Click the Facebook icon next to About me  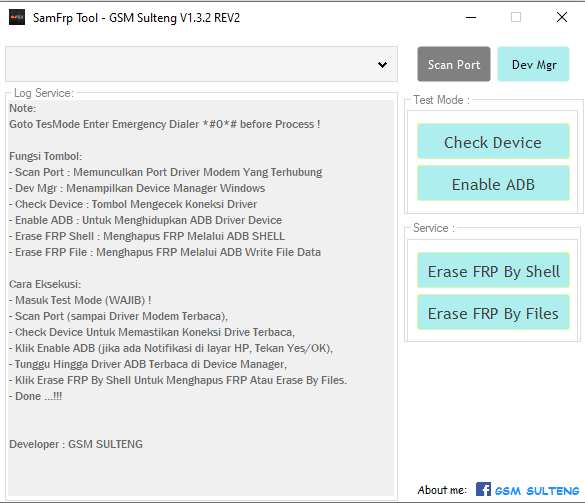pyautogui.click(x=483, y=489)
